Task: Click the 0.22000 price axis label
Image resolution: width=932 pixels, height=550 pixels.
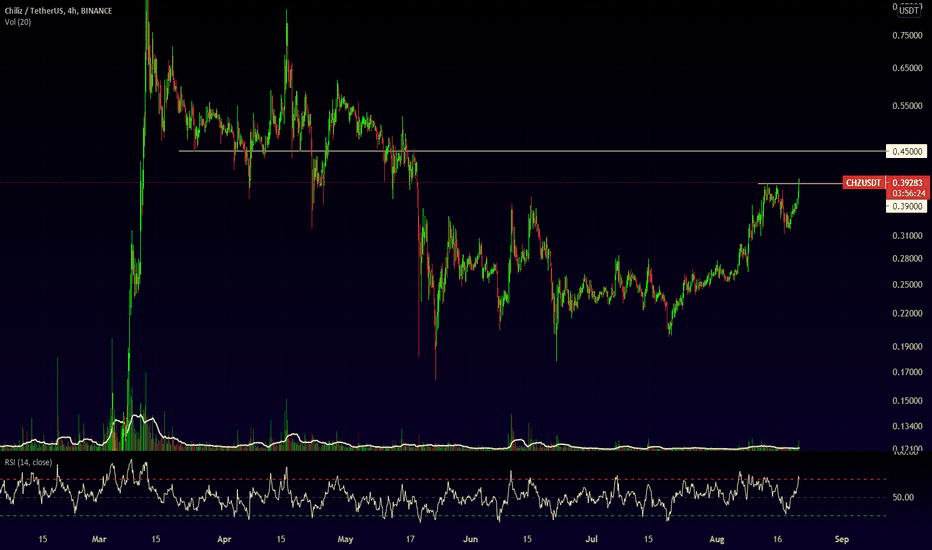Action: 907,313
